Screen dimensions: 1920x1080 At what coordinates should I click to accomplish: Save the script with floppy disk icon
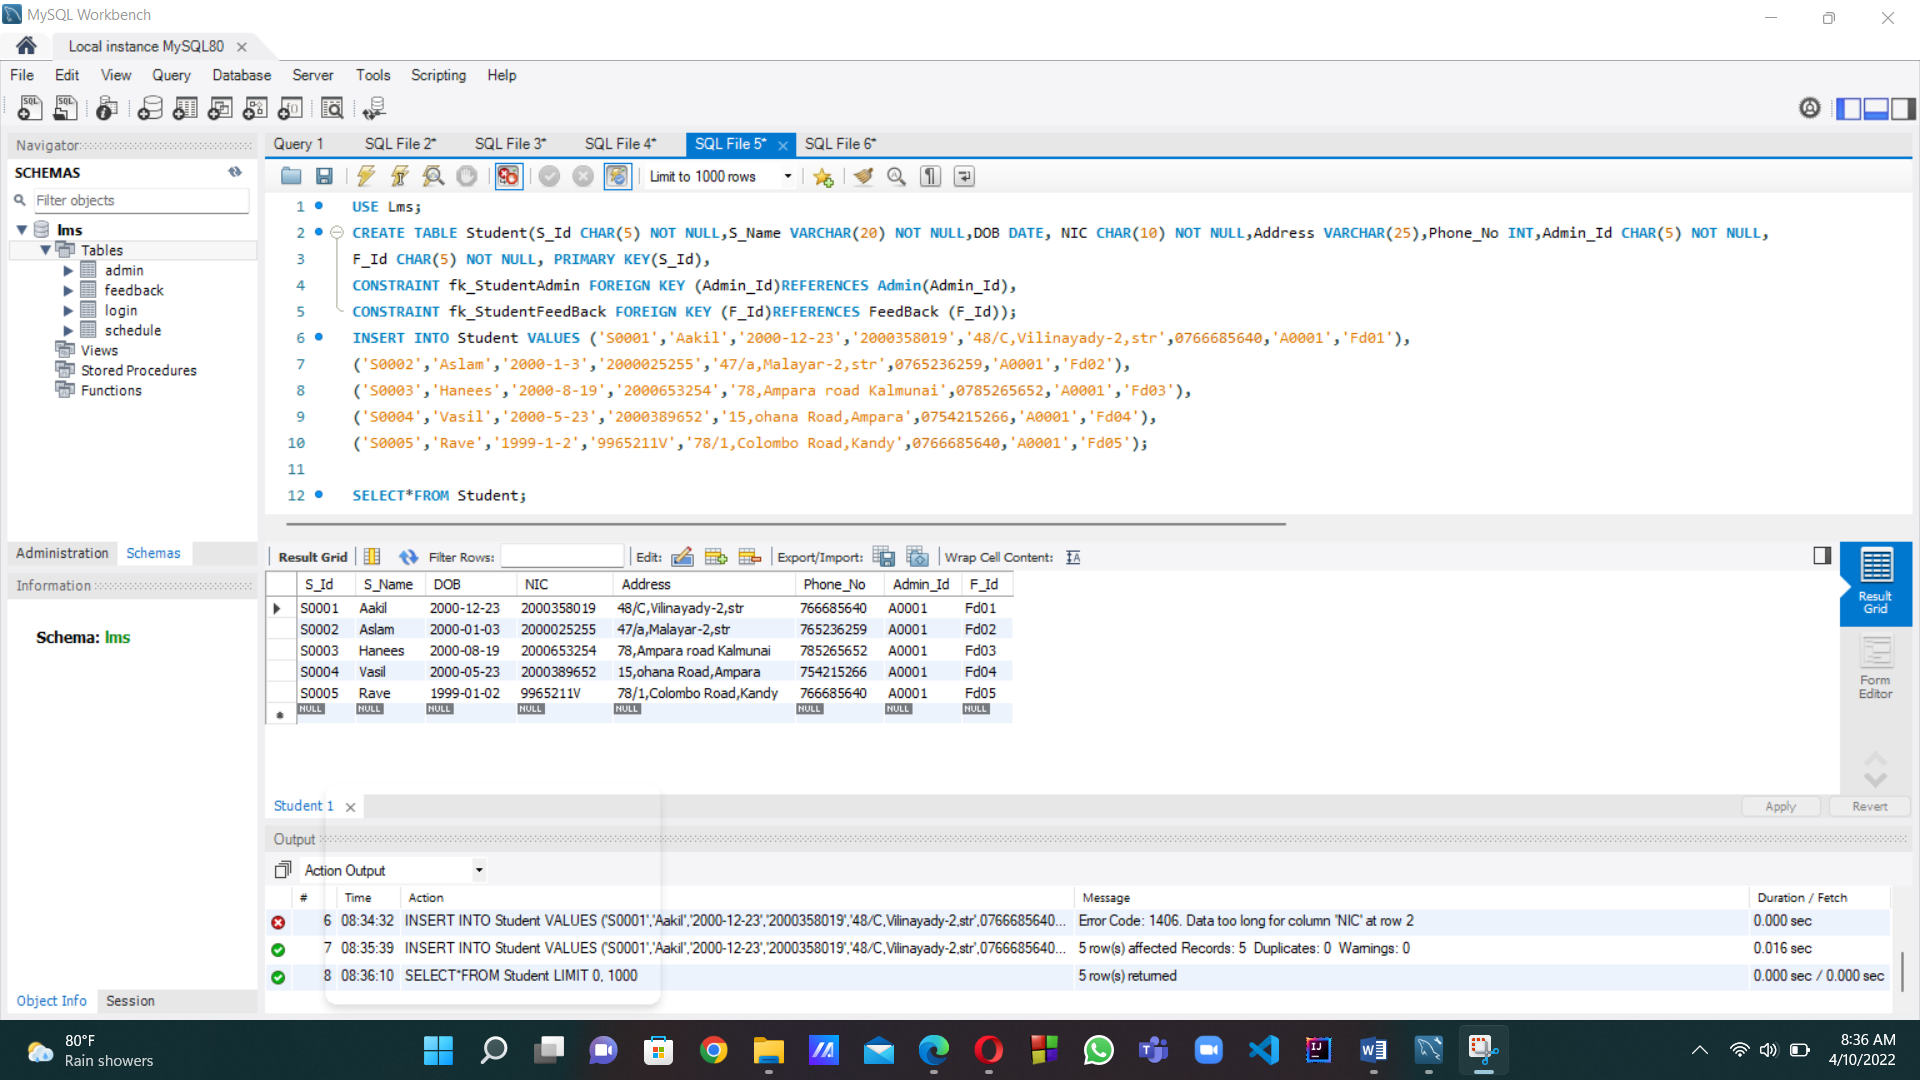[x=324, y=176]
